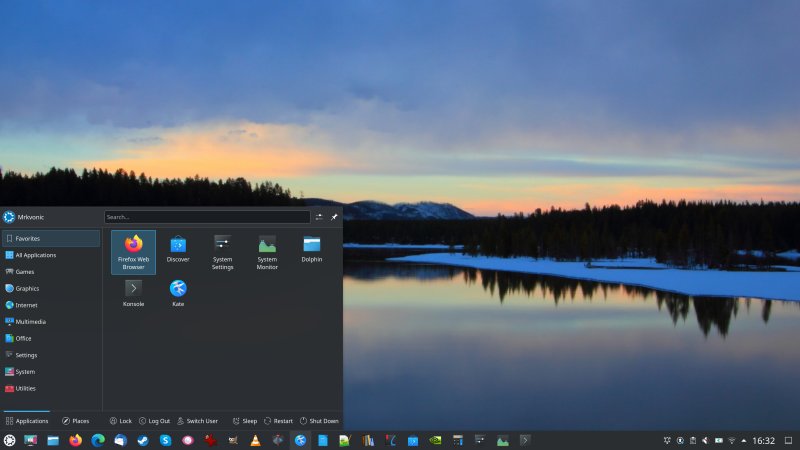
Task: Open Kate editor from Favorites grid
Action: (178, 293)
